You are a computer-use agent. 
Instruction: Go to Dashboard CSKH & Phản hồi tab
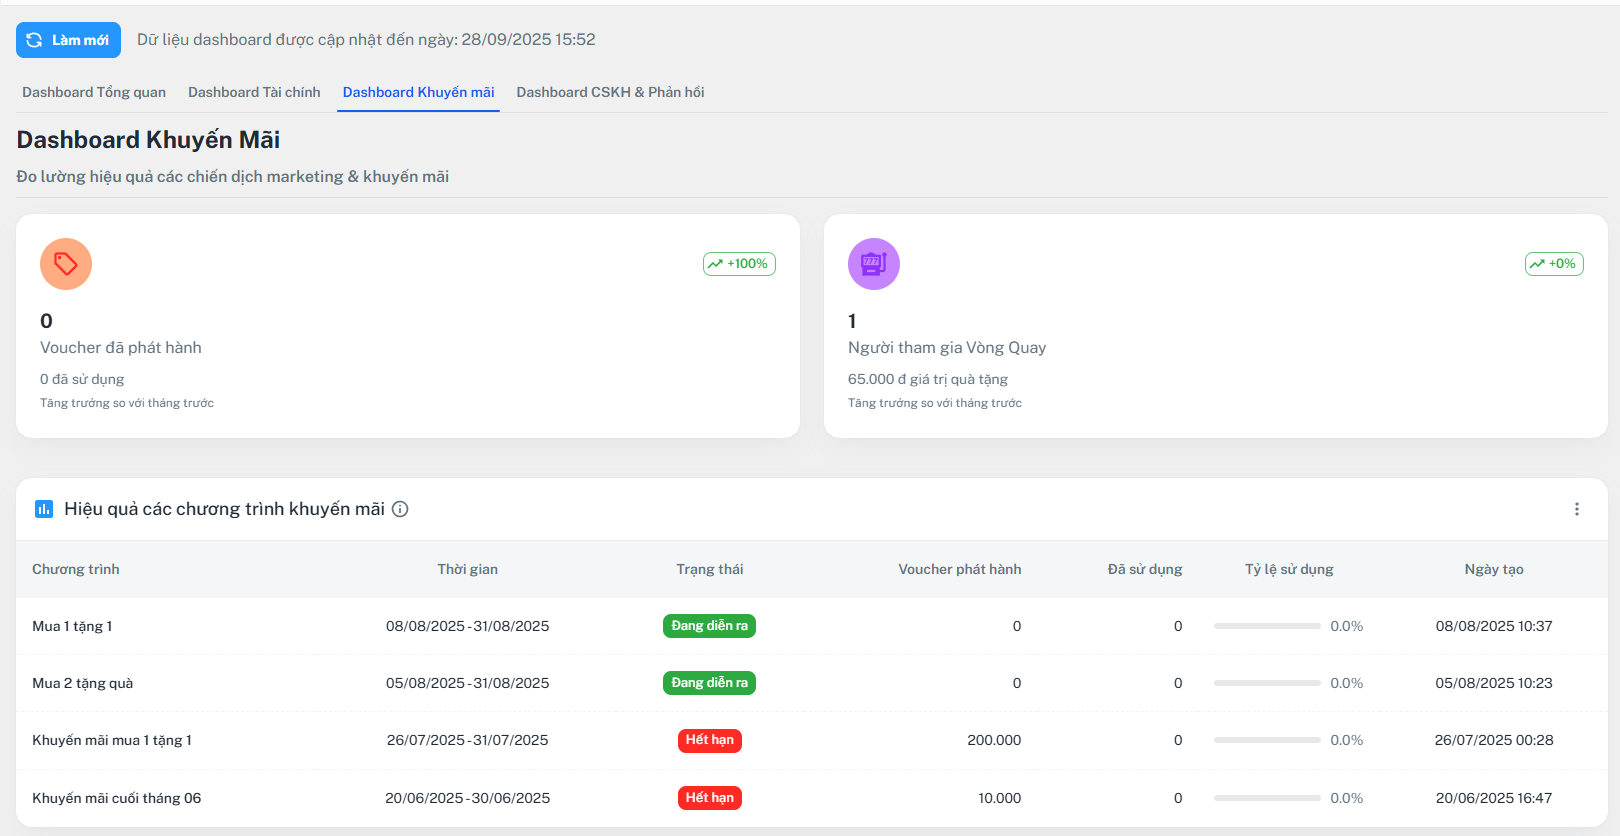pos(610,92)
